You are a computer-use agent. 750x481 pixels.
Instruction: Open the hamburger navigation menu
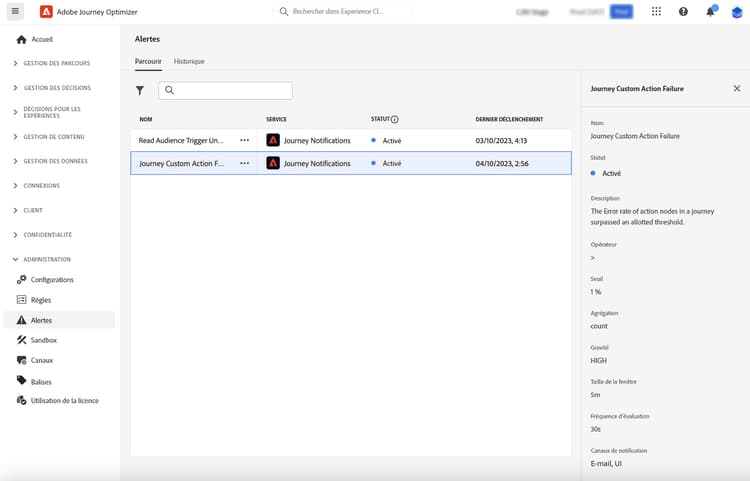15,11
